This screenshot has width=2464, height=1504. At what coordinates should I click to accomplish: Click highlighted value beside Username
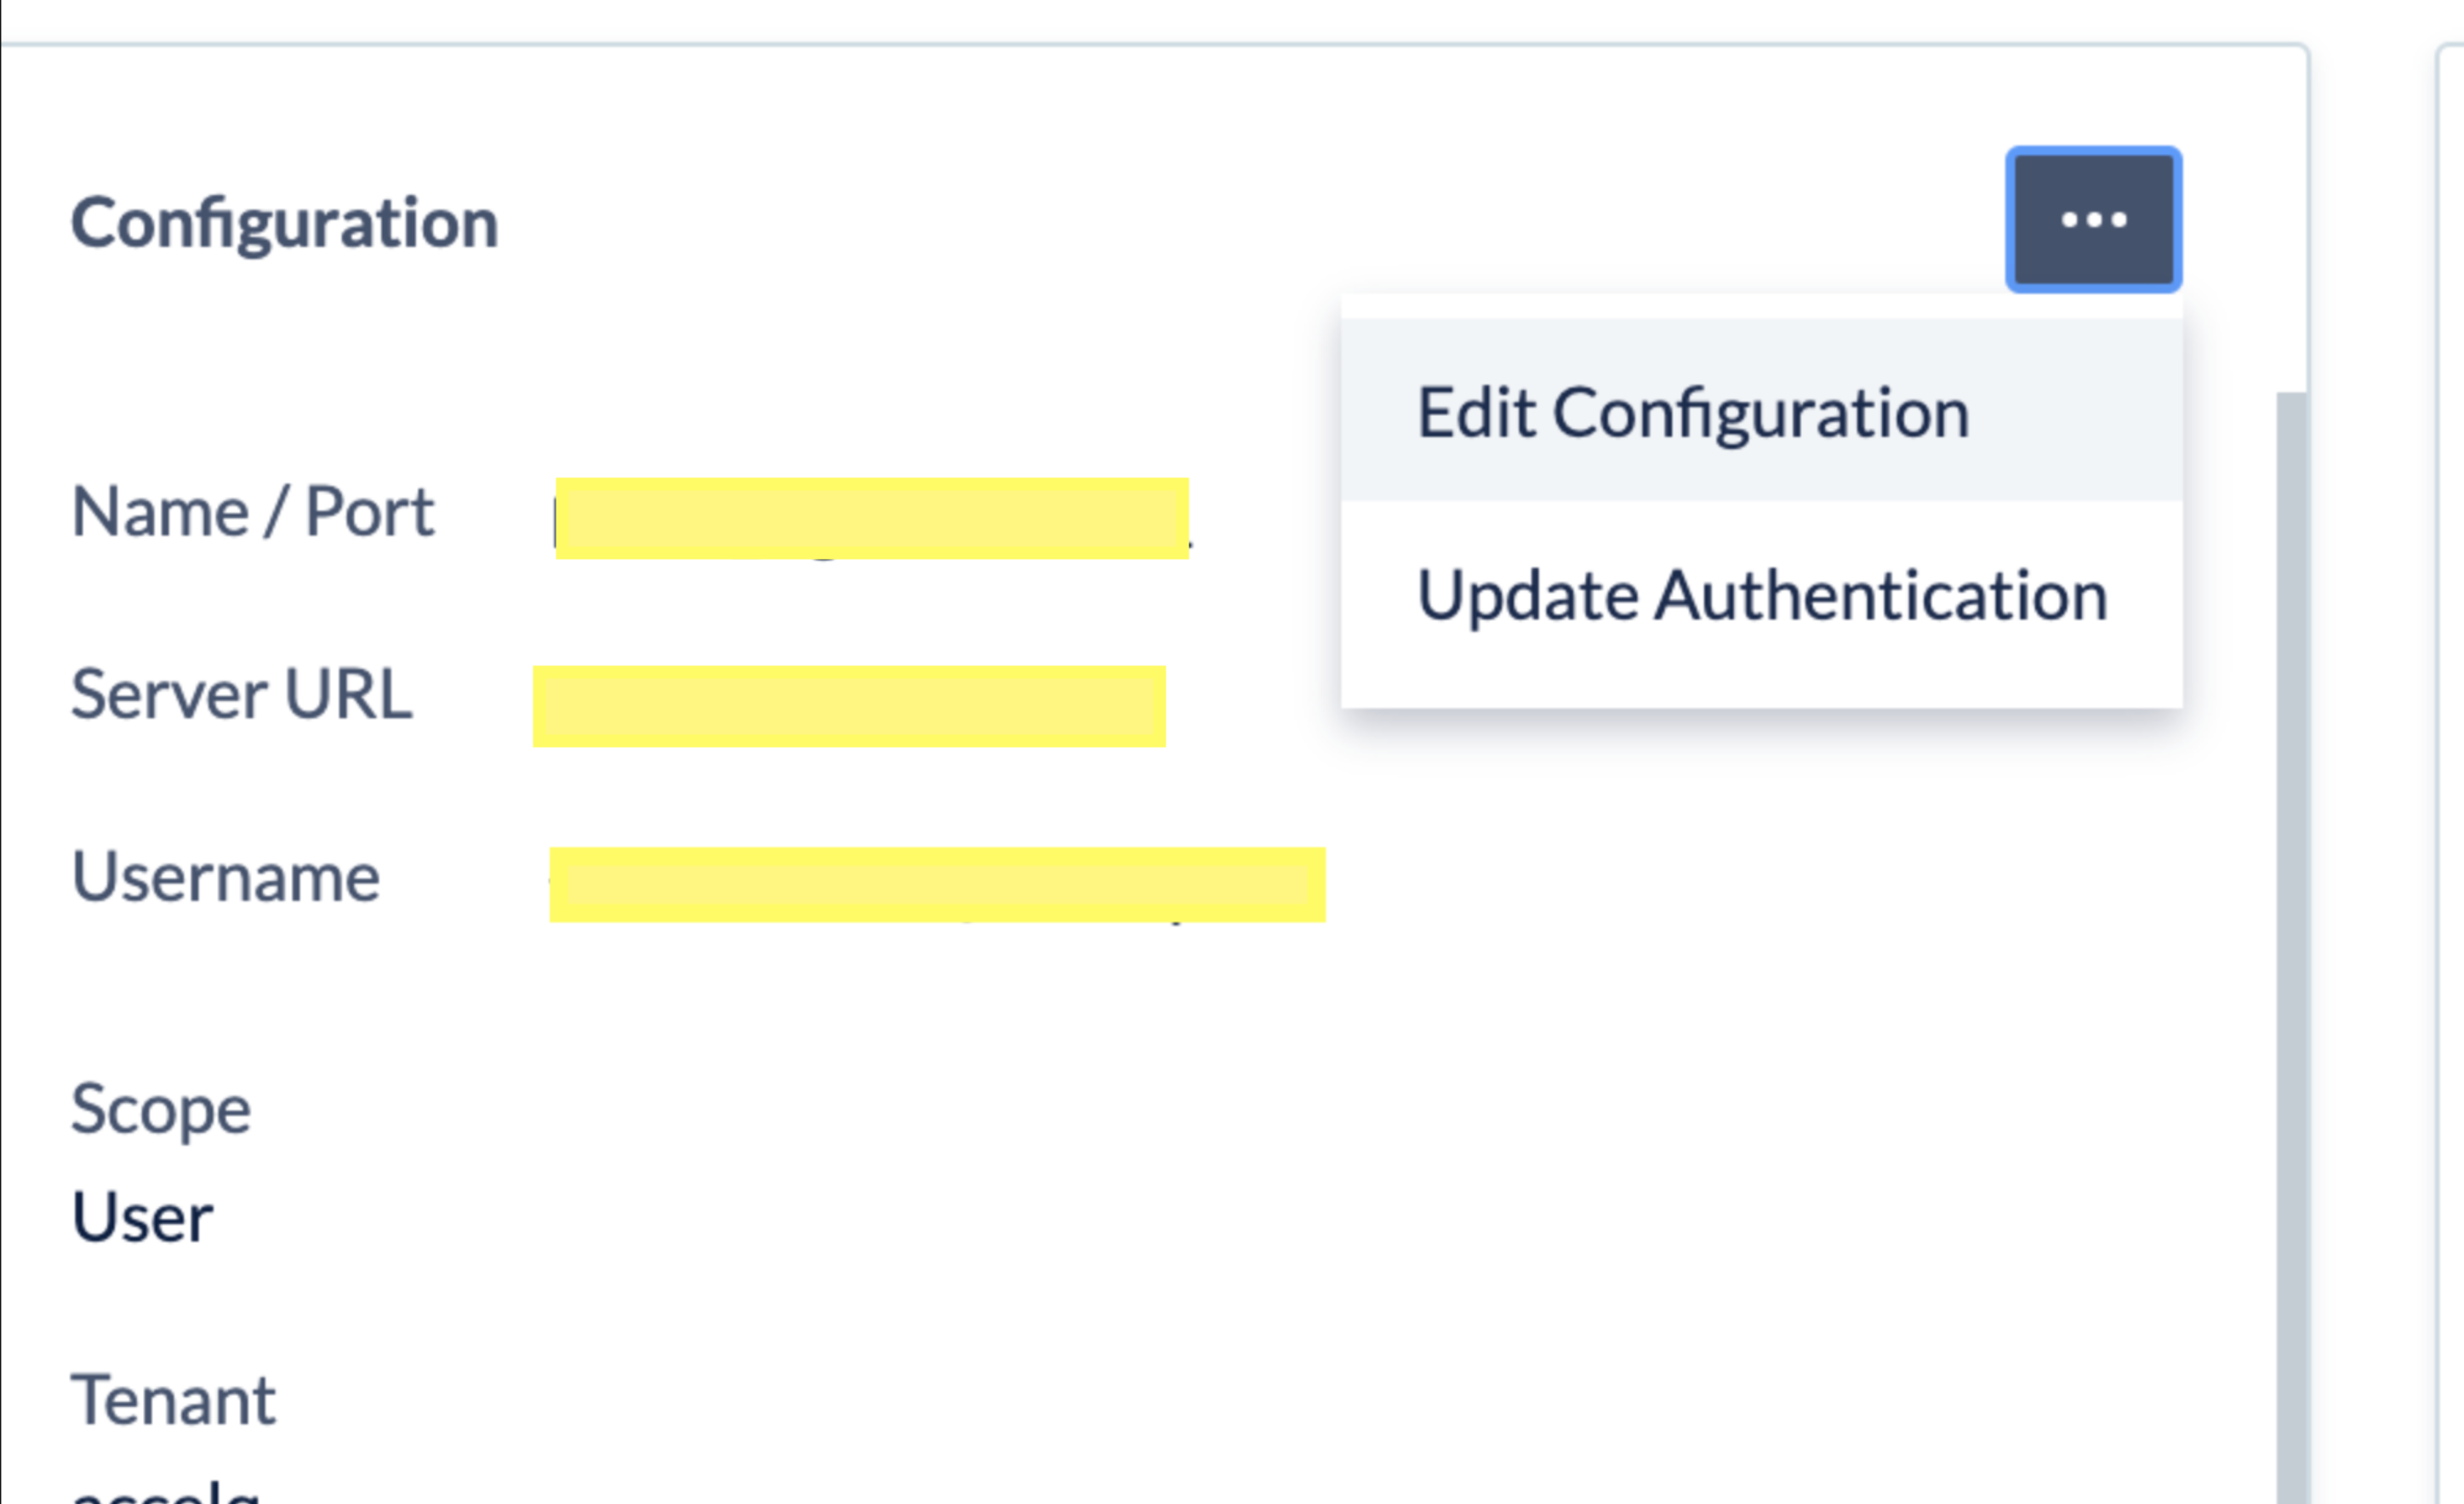pyautogui.click(x=937, y=884)
